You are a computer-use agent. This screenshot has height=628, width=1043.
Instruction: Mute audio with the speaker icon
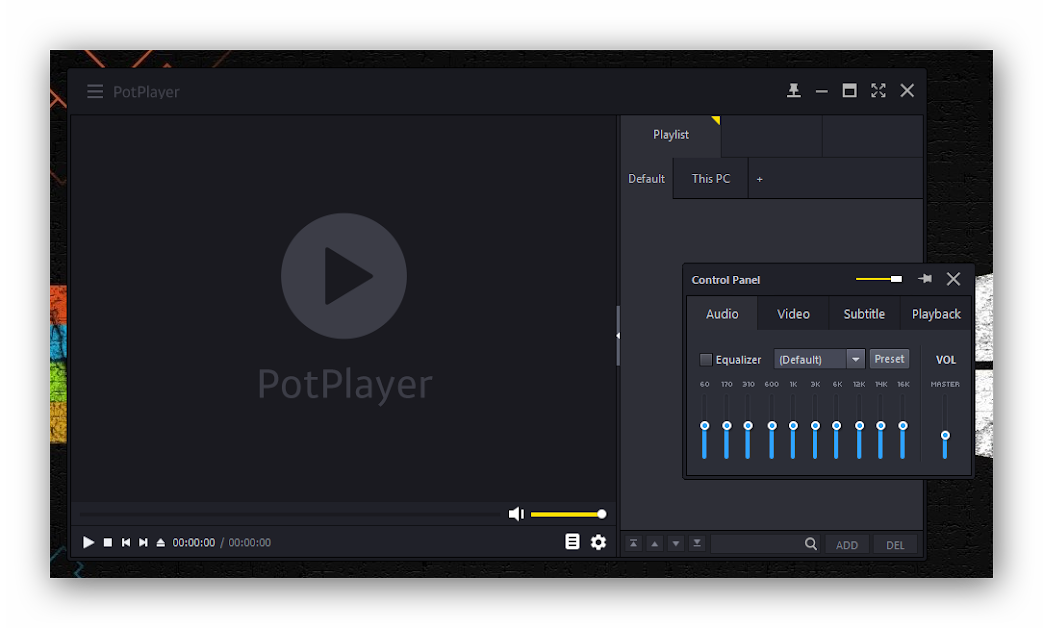coord(516,514)
